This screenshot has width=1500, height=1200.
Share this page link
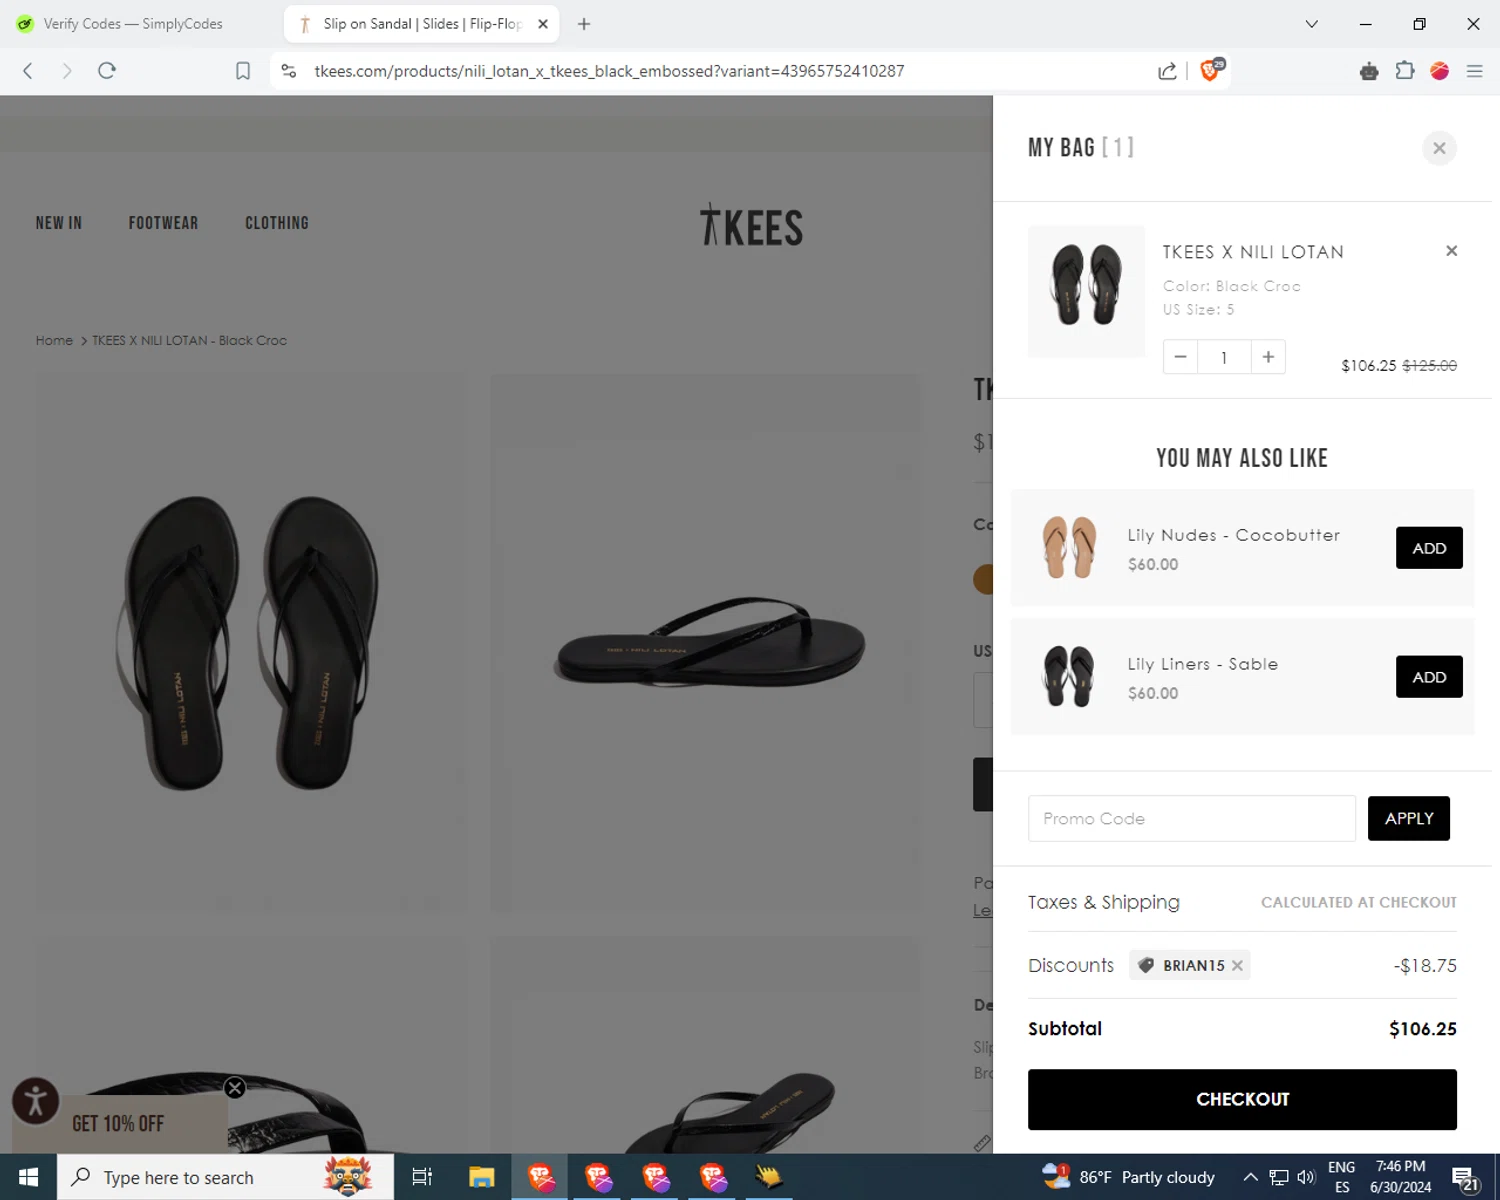click(1167, 71)
